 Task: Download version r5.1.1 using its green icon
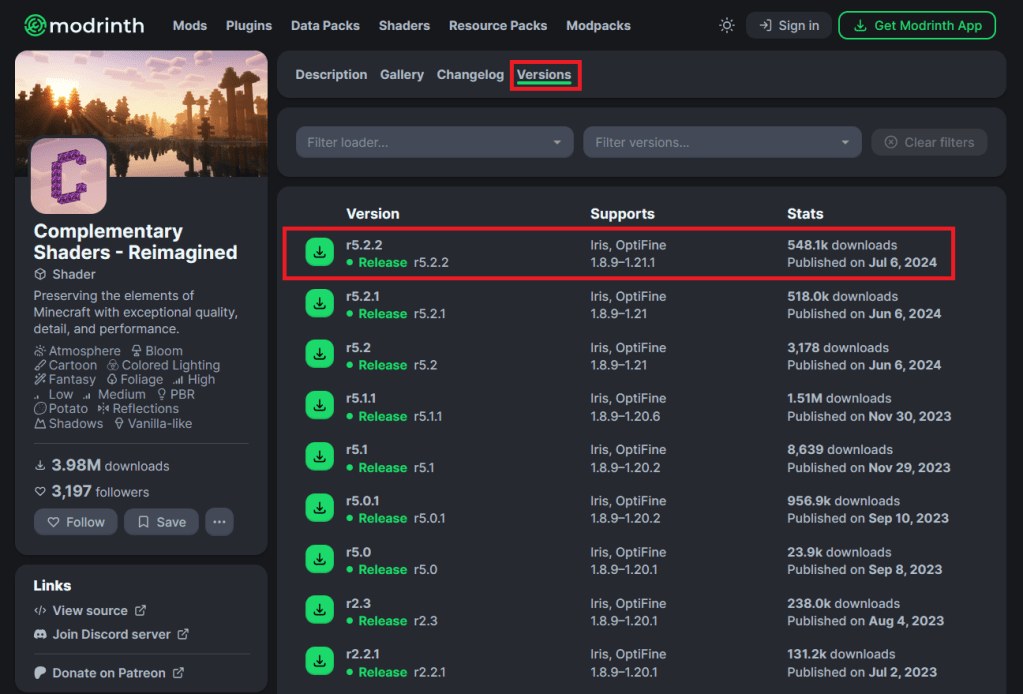[x=319, y=406]
